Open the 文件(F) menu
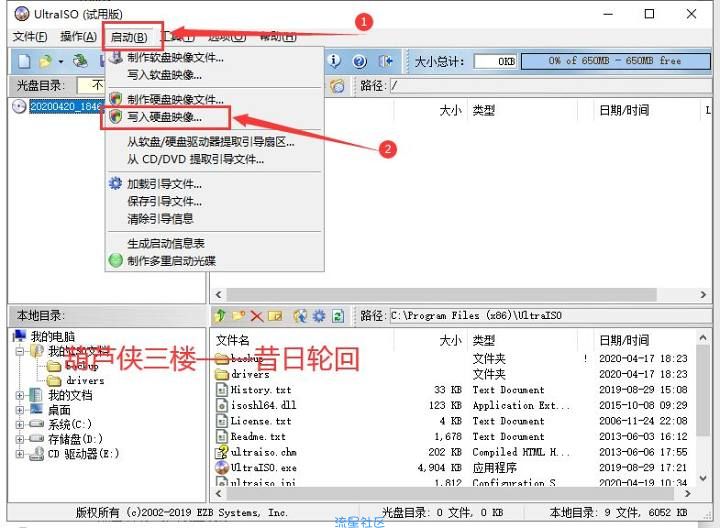Image resolution: width=720 pixels, height=528 pixels. coord(30,37)
